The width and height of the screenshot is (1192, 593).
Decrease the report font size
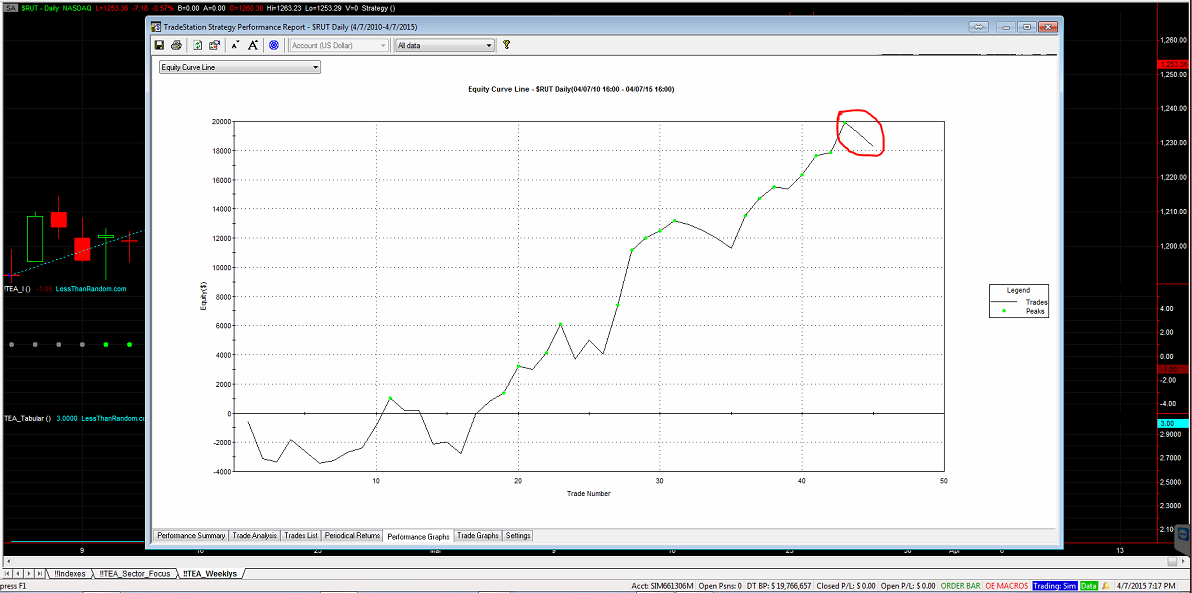coord(235,45)
